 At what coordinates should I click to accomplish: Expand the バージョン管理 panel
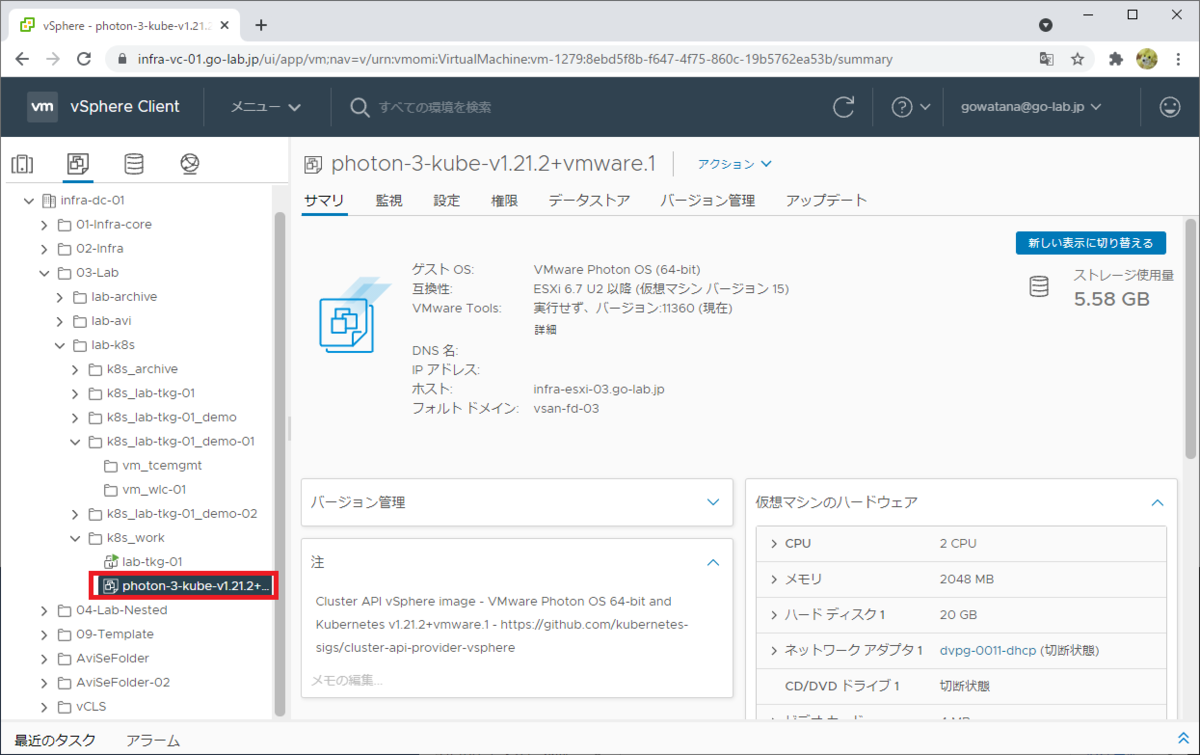point(713,501)
